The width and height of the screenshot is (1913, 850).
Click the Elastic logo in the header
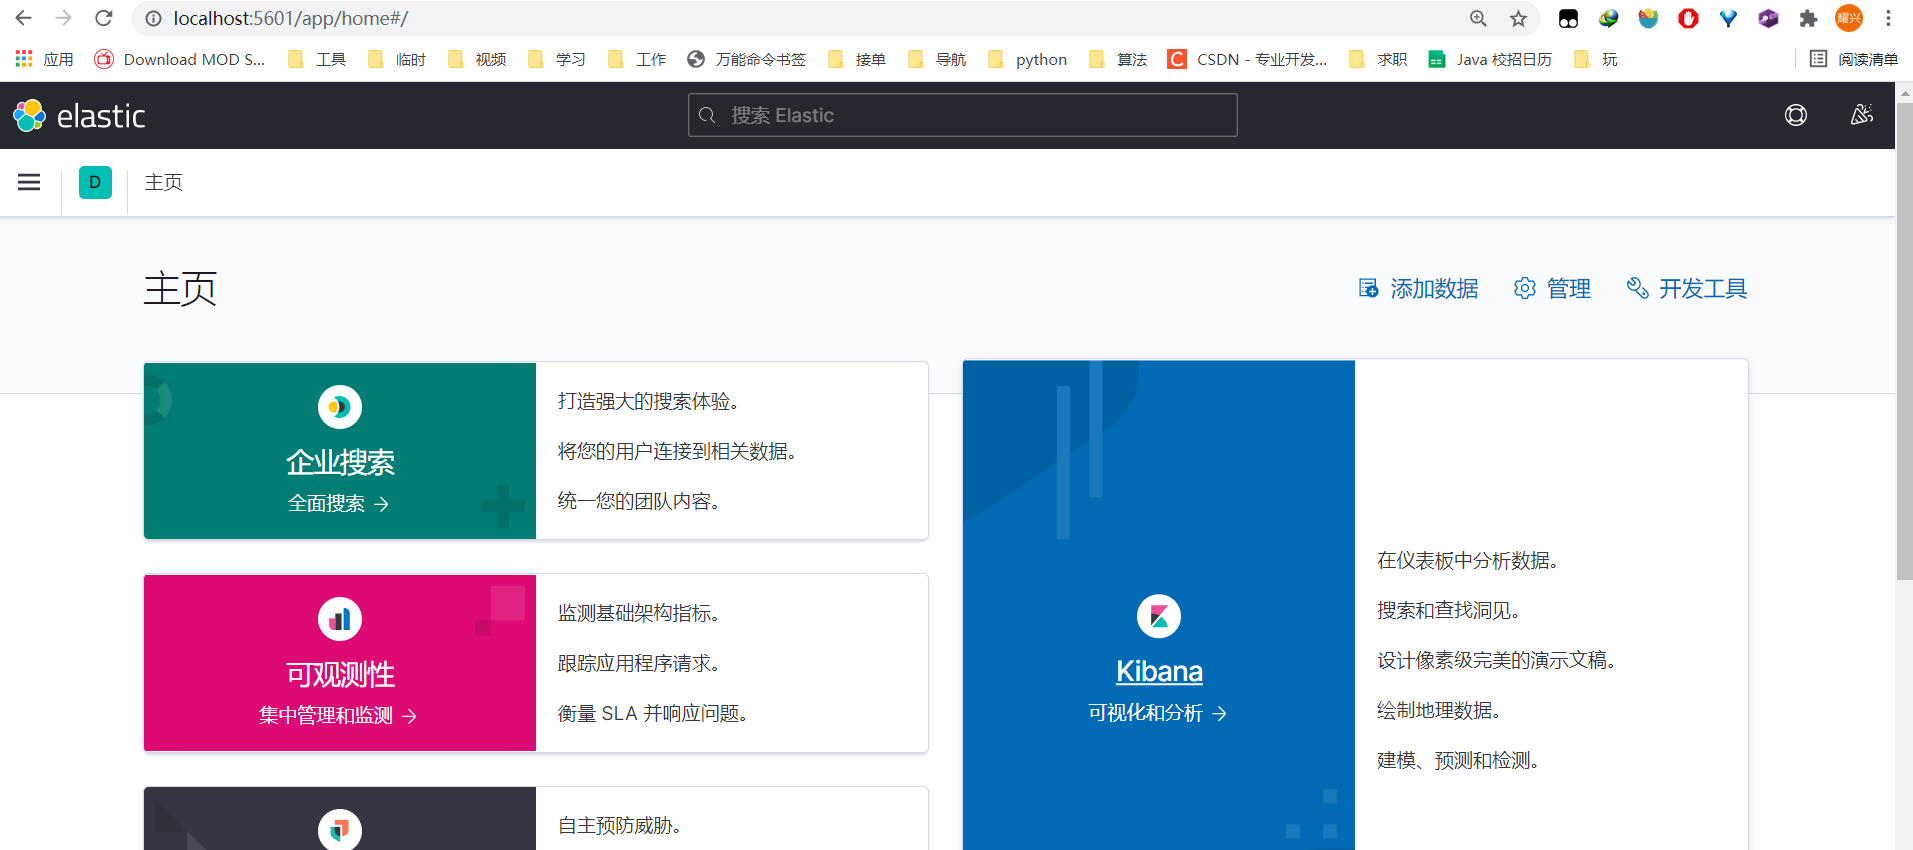[79, 116]
